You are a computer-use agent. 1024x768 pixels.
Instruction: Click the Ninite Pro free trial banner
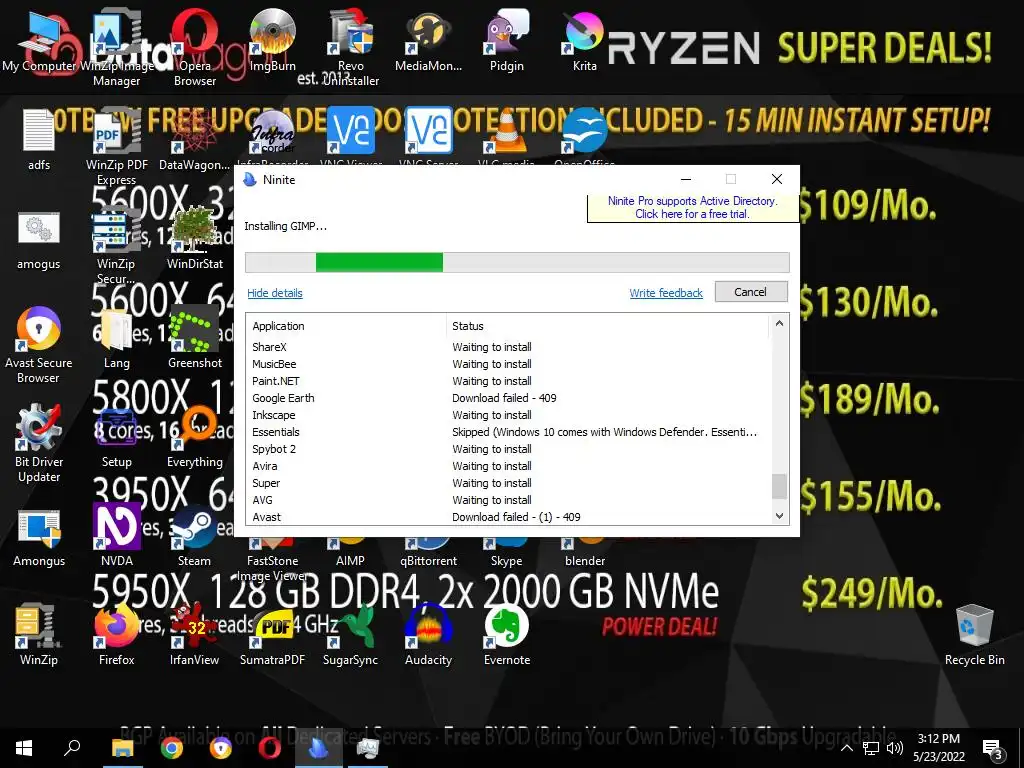click(692, 208)
